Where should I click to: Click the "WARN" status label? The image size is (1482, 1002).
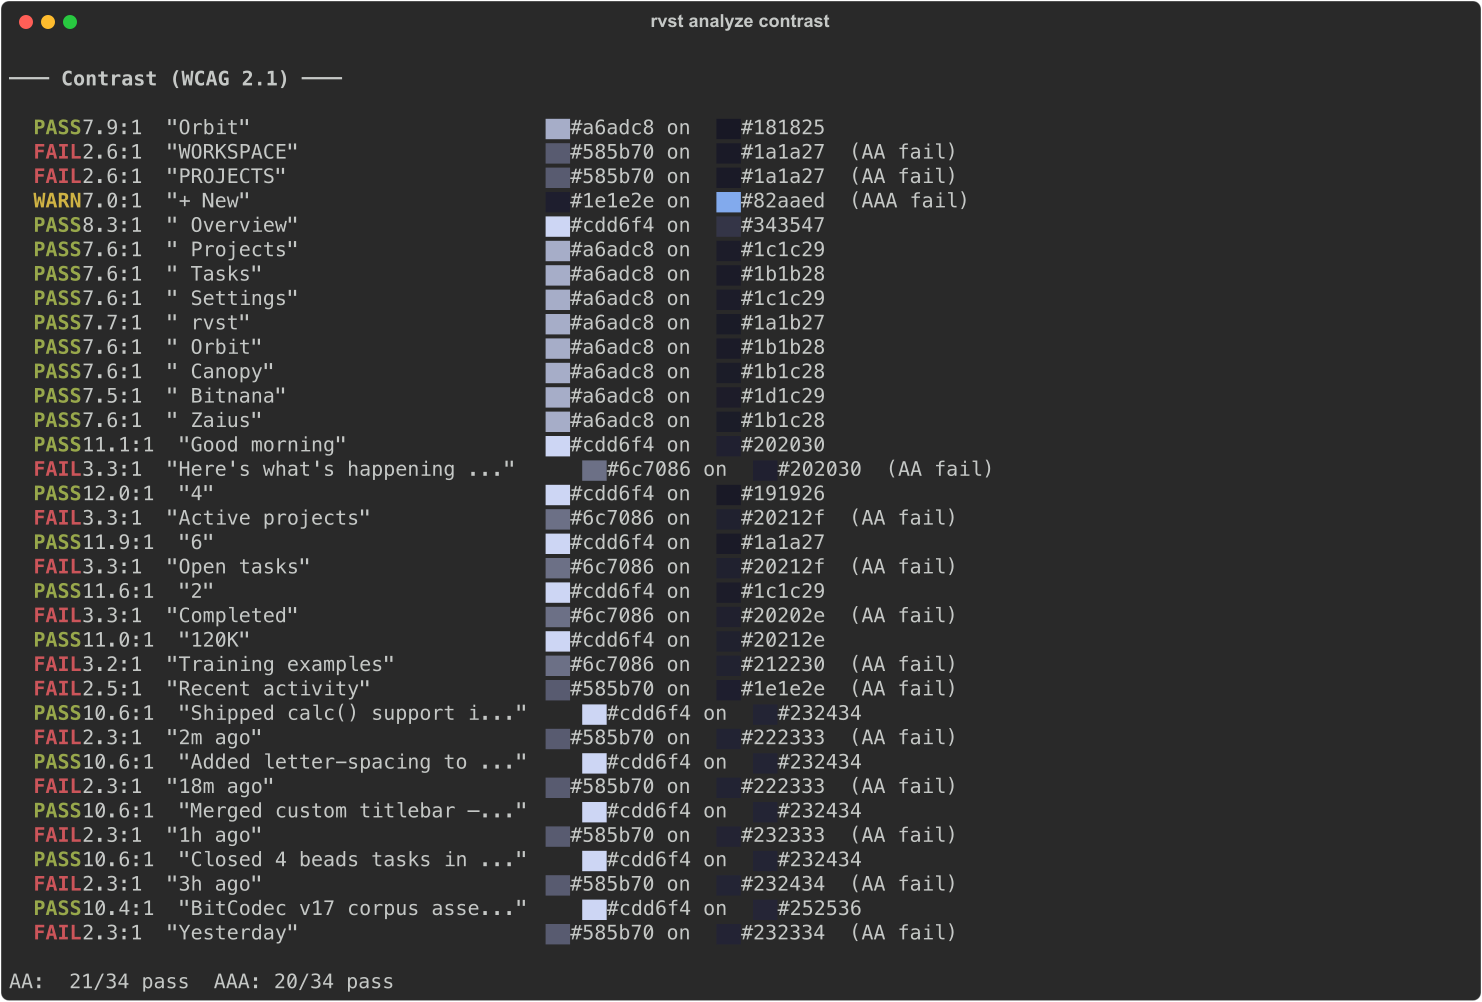pos(57,201)
